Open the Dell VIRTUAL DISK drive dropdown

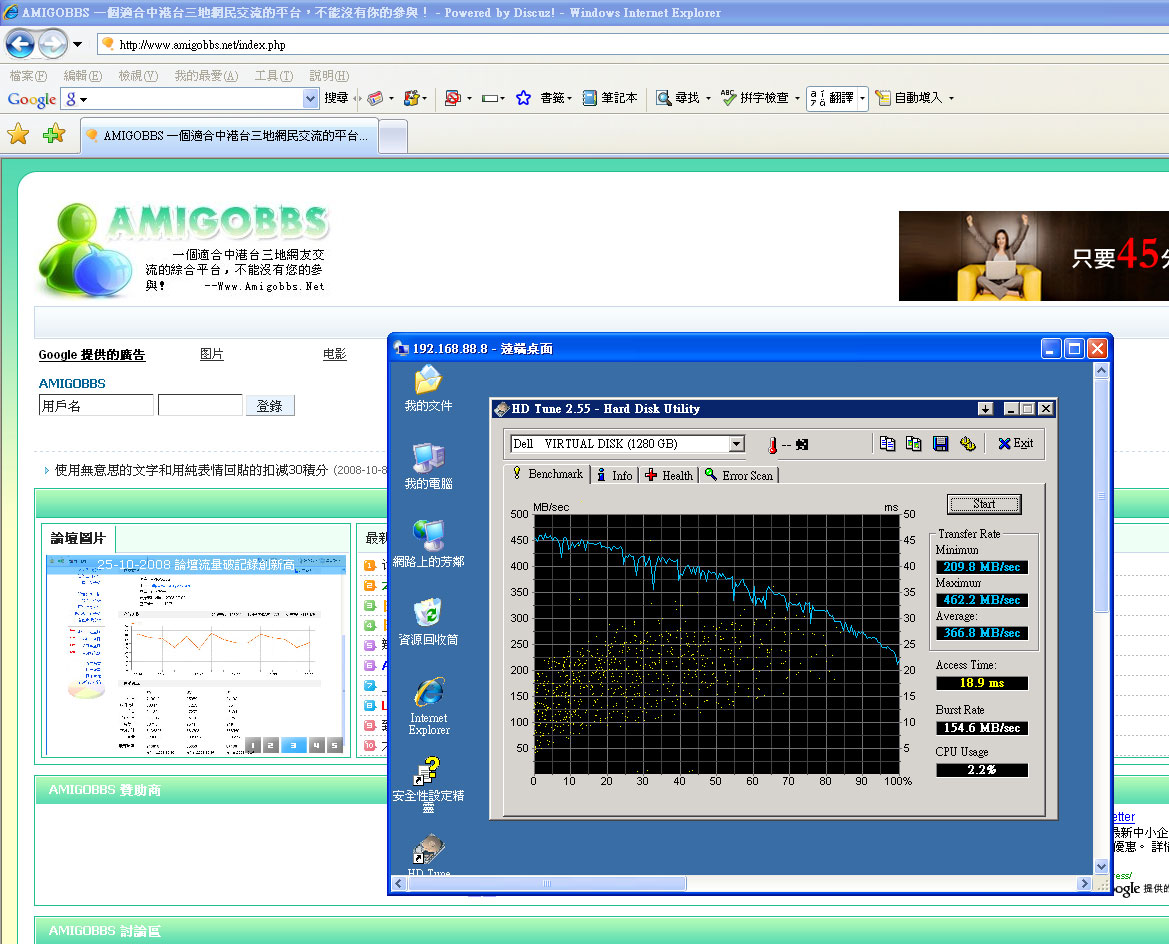(x=736, y=444)
